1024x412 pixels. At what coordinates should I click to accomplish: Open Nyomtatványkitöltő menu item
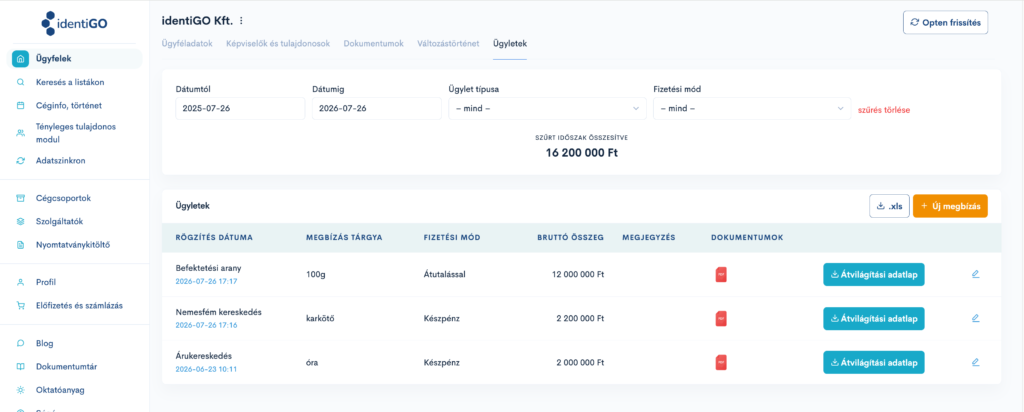pyautogui.click(x=74, y=246)
